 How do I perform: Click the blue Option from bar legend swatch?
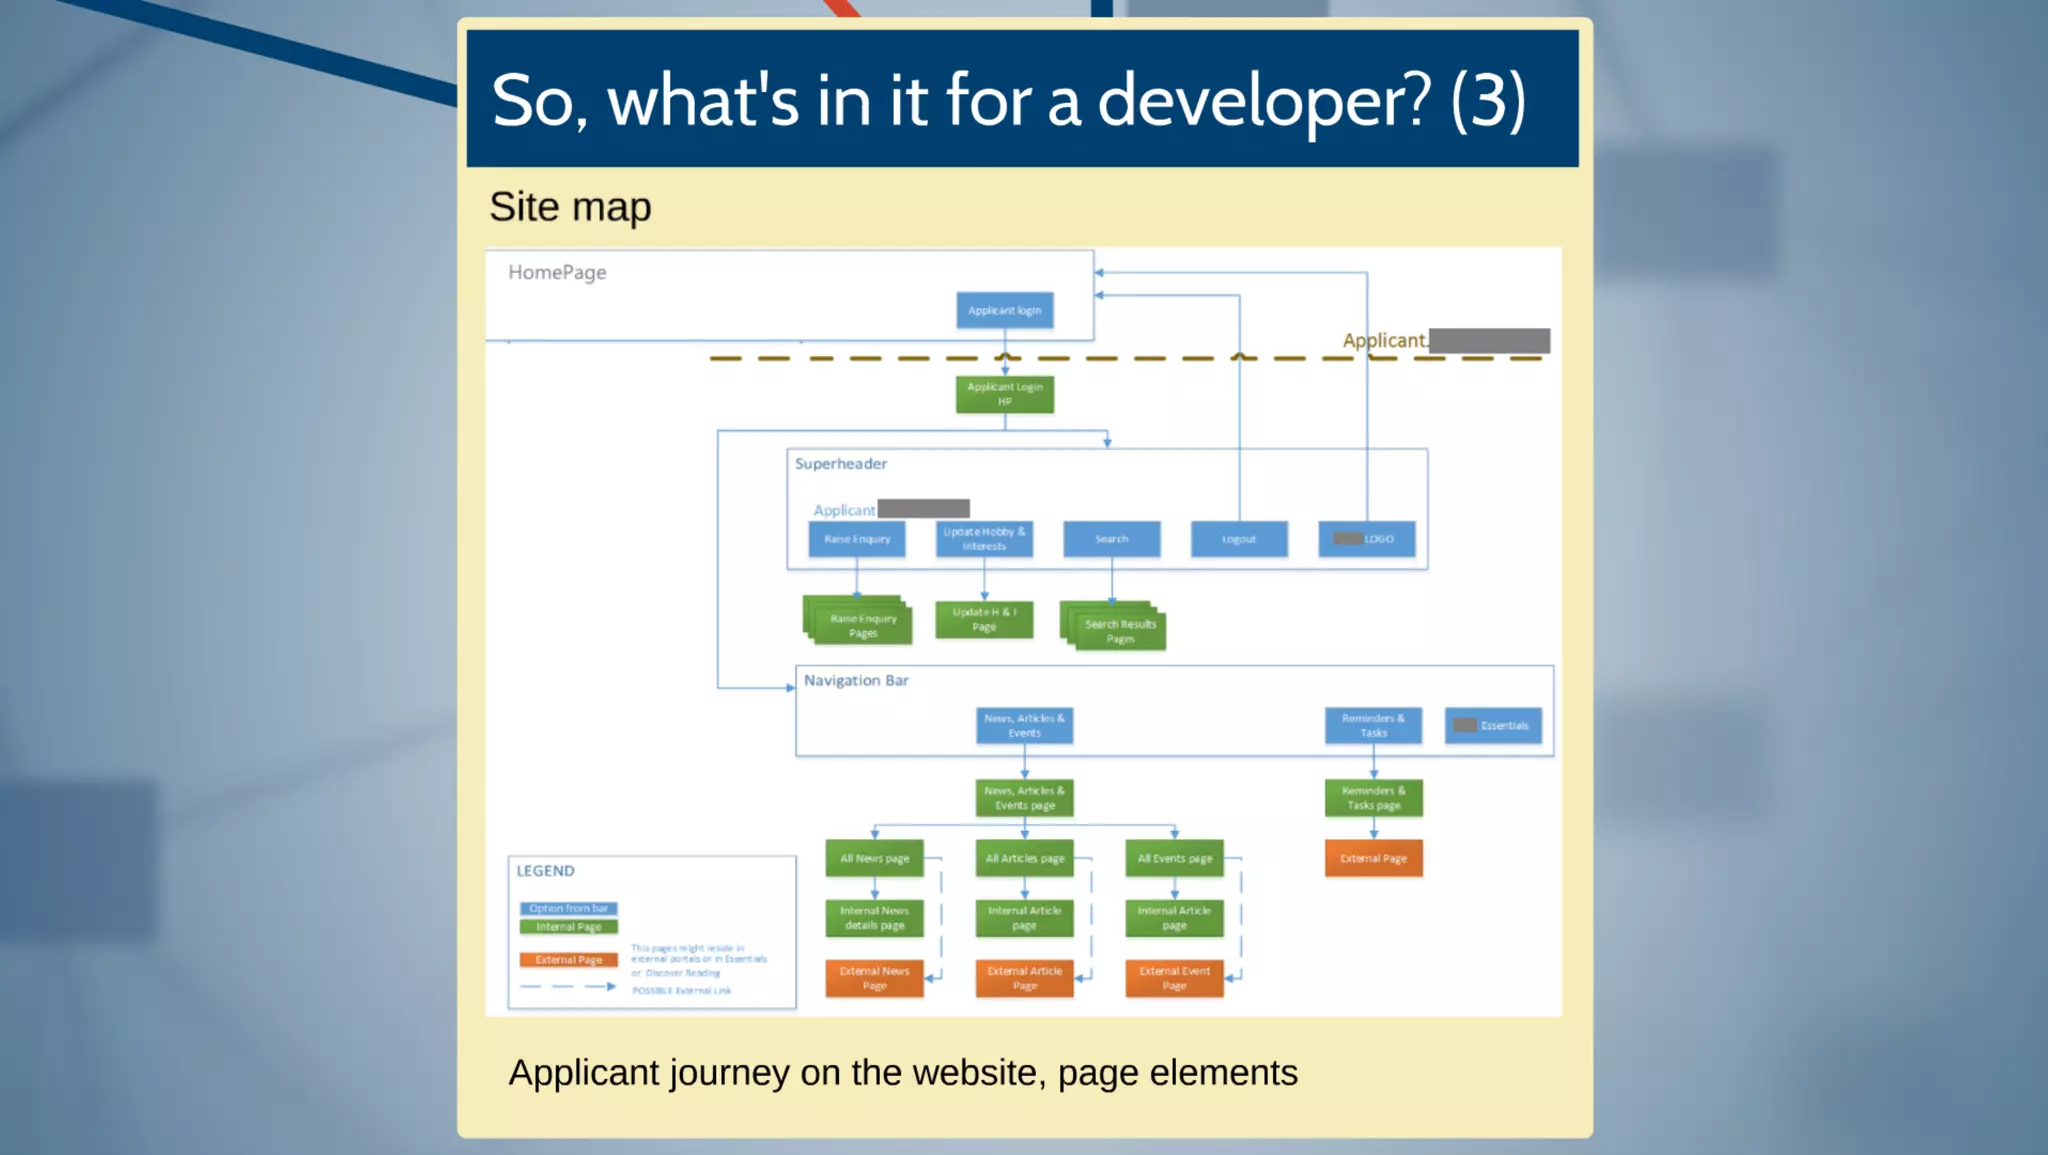coord(568,908)
